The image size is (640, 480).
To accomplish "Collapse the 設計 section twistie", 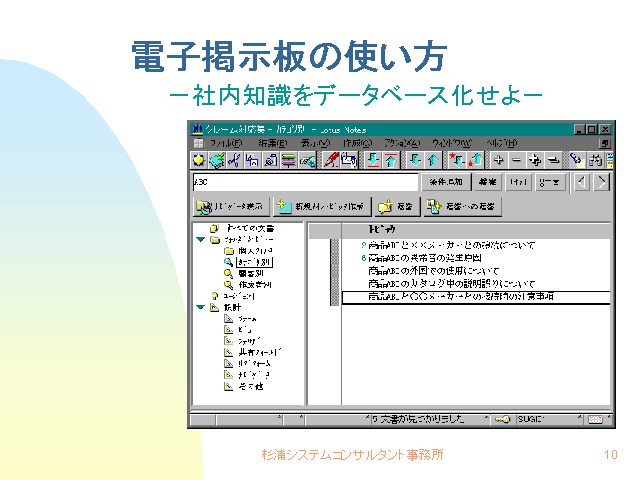I will pos(200,306).
